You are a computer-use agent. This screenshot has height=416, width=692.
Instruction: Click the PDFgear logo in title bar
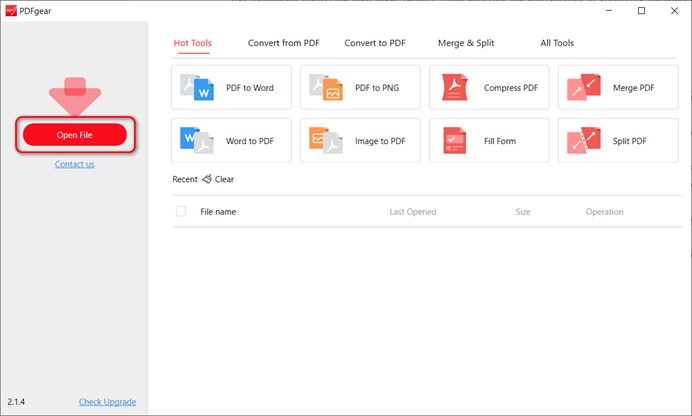(11, 11)
